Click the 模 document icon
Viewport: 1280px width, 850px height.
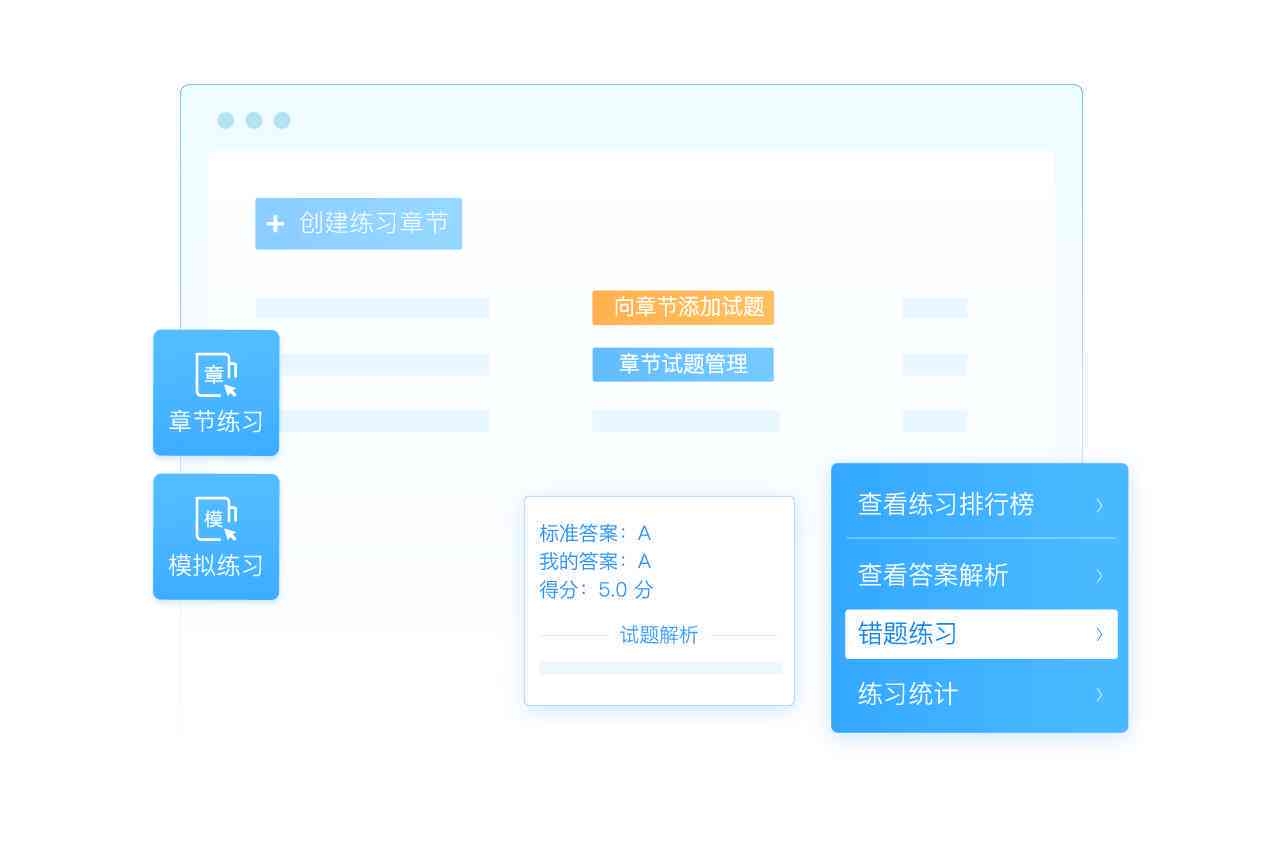click(x=216, y=519)
